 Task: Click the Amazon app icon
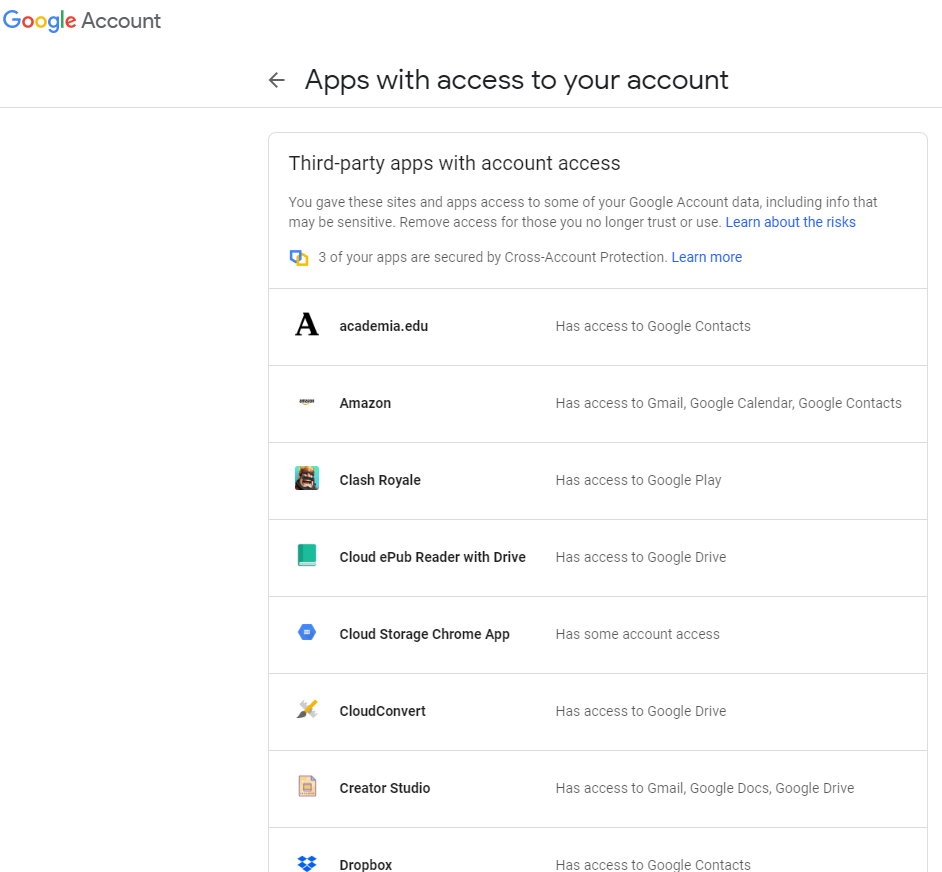pos(307,403)
